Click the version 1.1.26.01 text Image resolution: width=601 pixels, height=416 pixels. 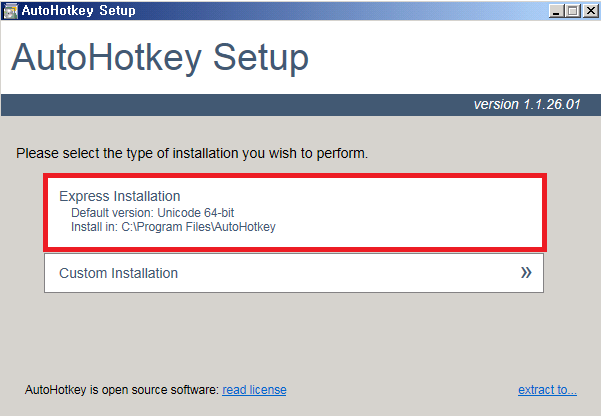527,104
